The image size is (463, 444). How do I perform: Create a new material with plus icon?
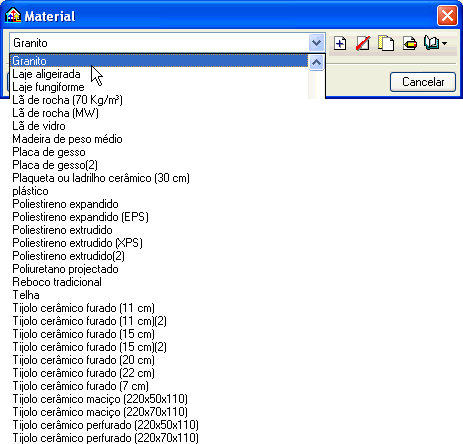pos(340,43)
